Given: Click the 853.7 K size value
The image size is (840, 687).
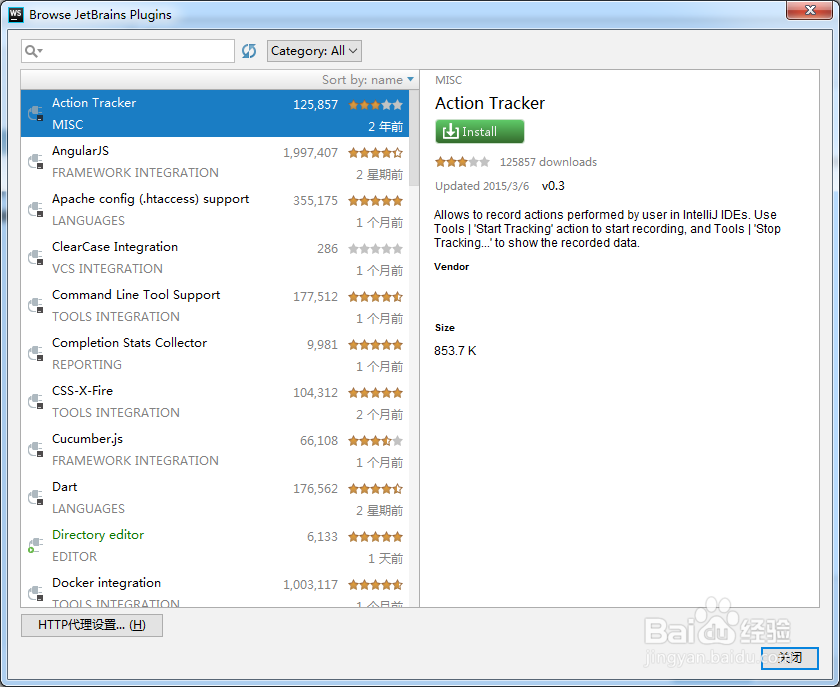Looking at the screenshot, I should click(455, 350).
